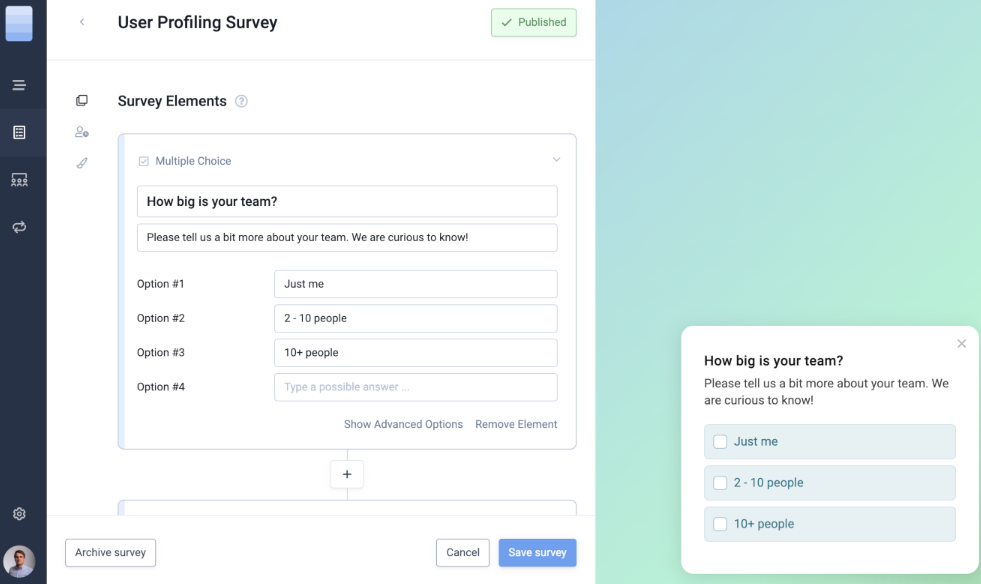
Task: Click the help icon beside Survey Elements
Action: click(x=241, y=101)
